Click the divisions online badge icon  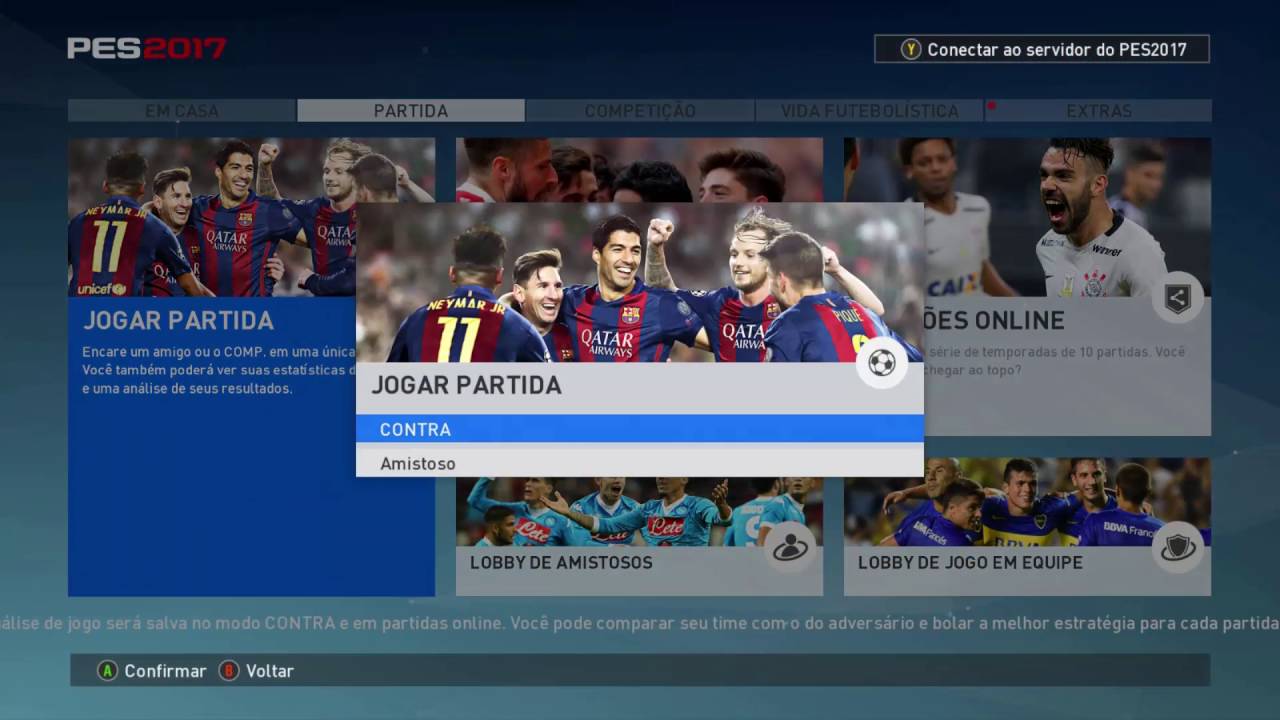[1178, 297]
